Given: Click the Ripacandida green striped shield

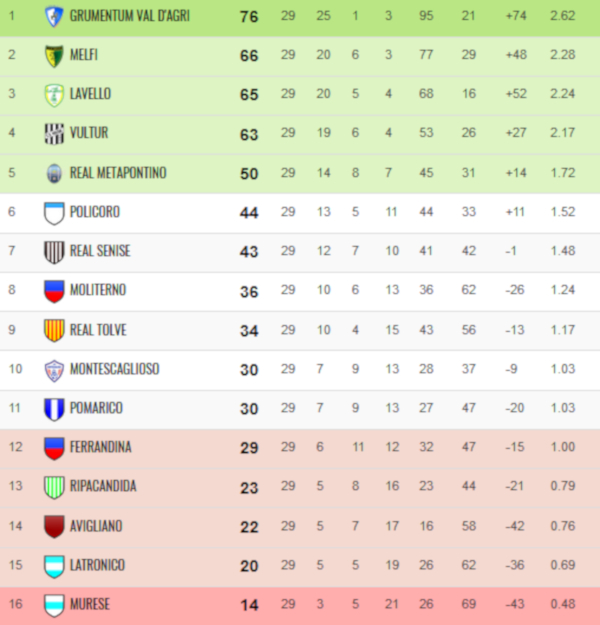Looking at the screenshot, I should pyautogui.click(x=54, y=487).
